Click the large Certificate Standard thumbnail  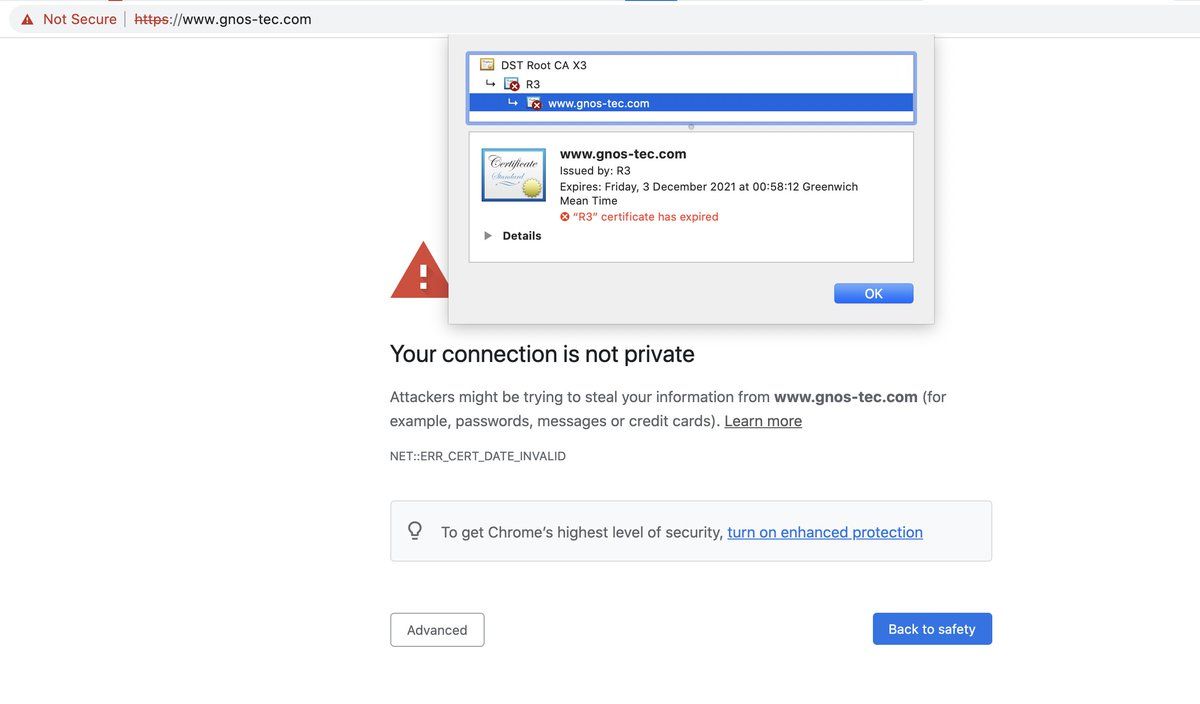pos(513,175)
